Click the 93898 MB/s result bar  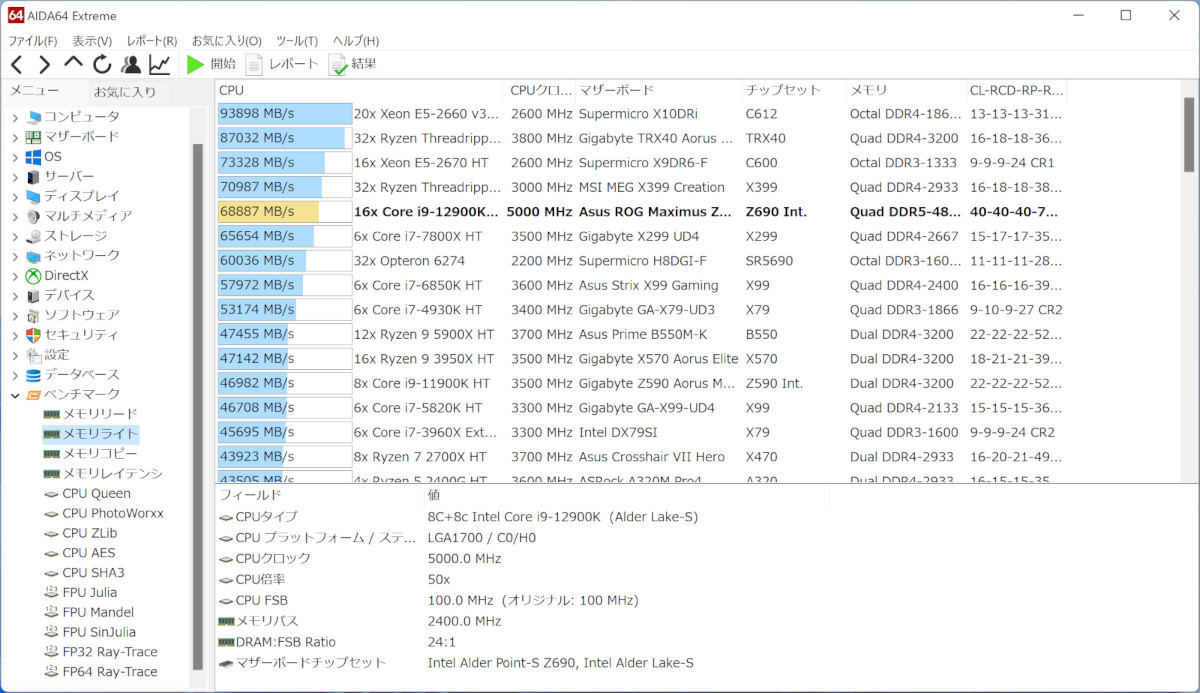pyautogui.click(x=285, y=114)
